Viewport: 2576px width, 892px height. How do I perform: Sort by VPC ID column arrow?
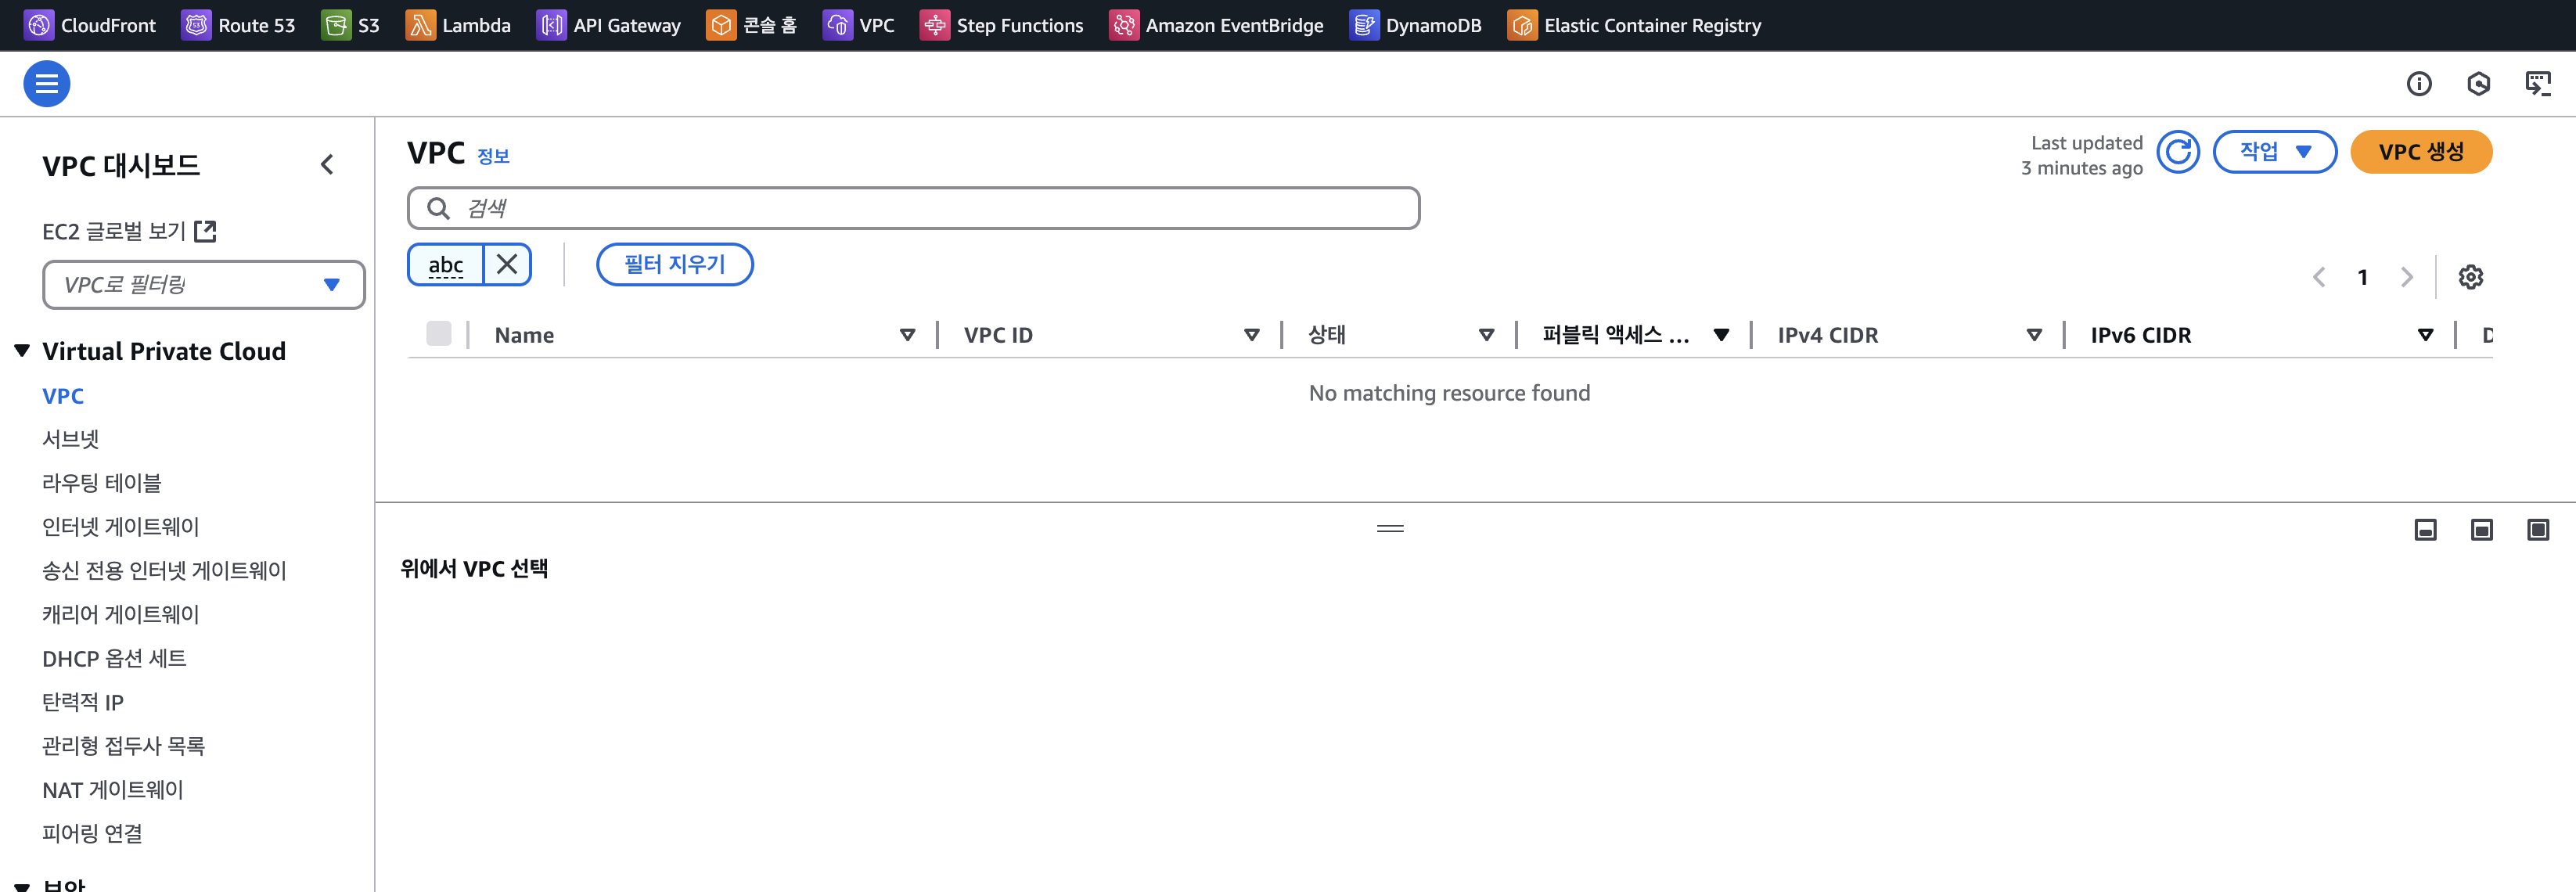(x=1252, y=335)
